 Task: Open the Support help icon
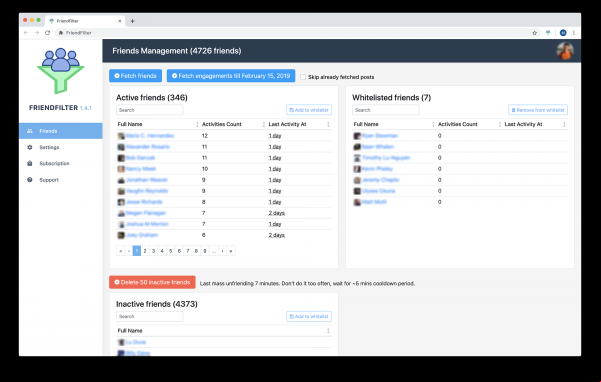pos(30,180)
